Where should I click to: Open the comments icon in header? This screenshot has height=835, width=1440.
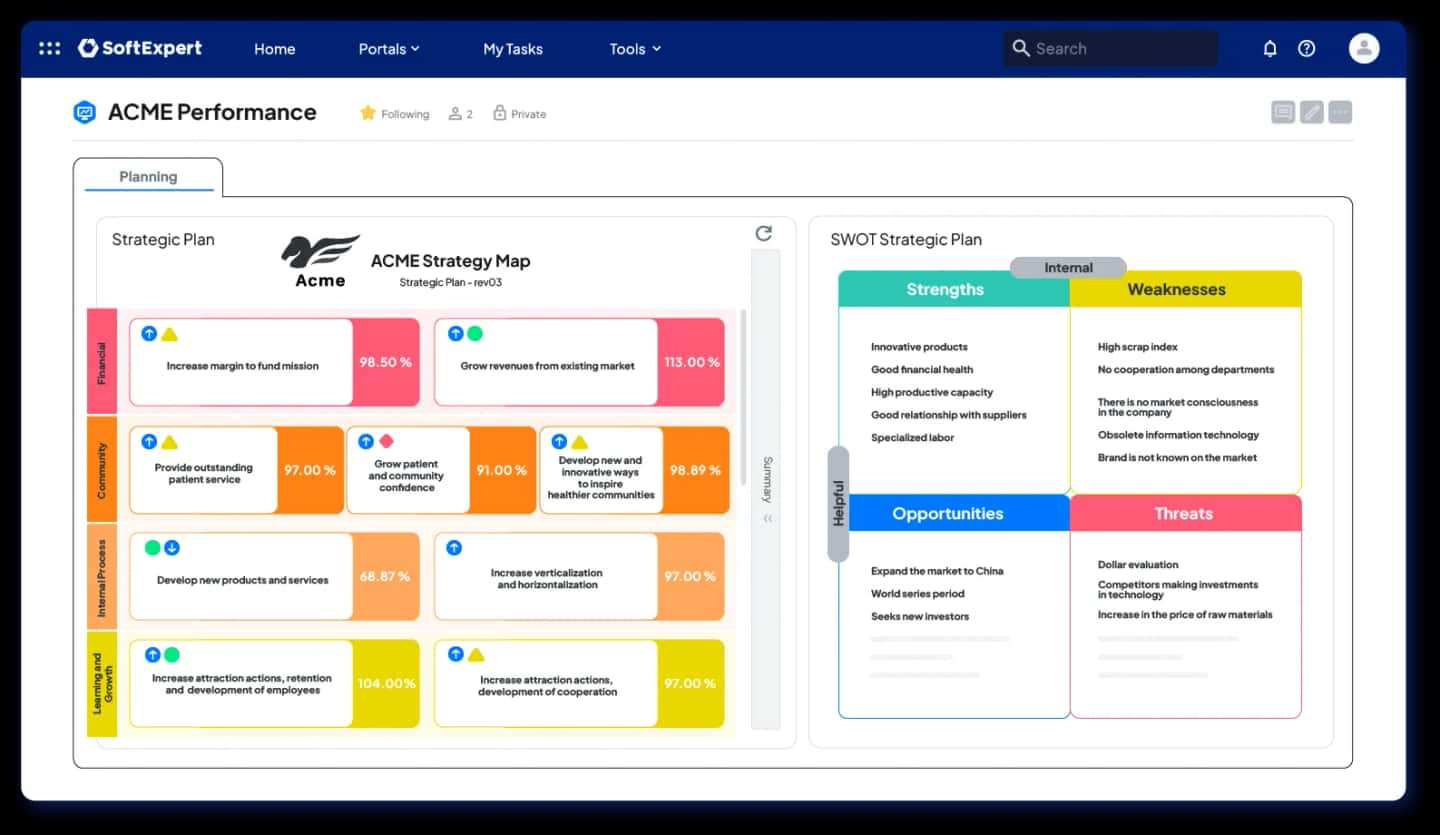[1283, 112]
